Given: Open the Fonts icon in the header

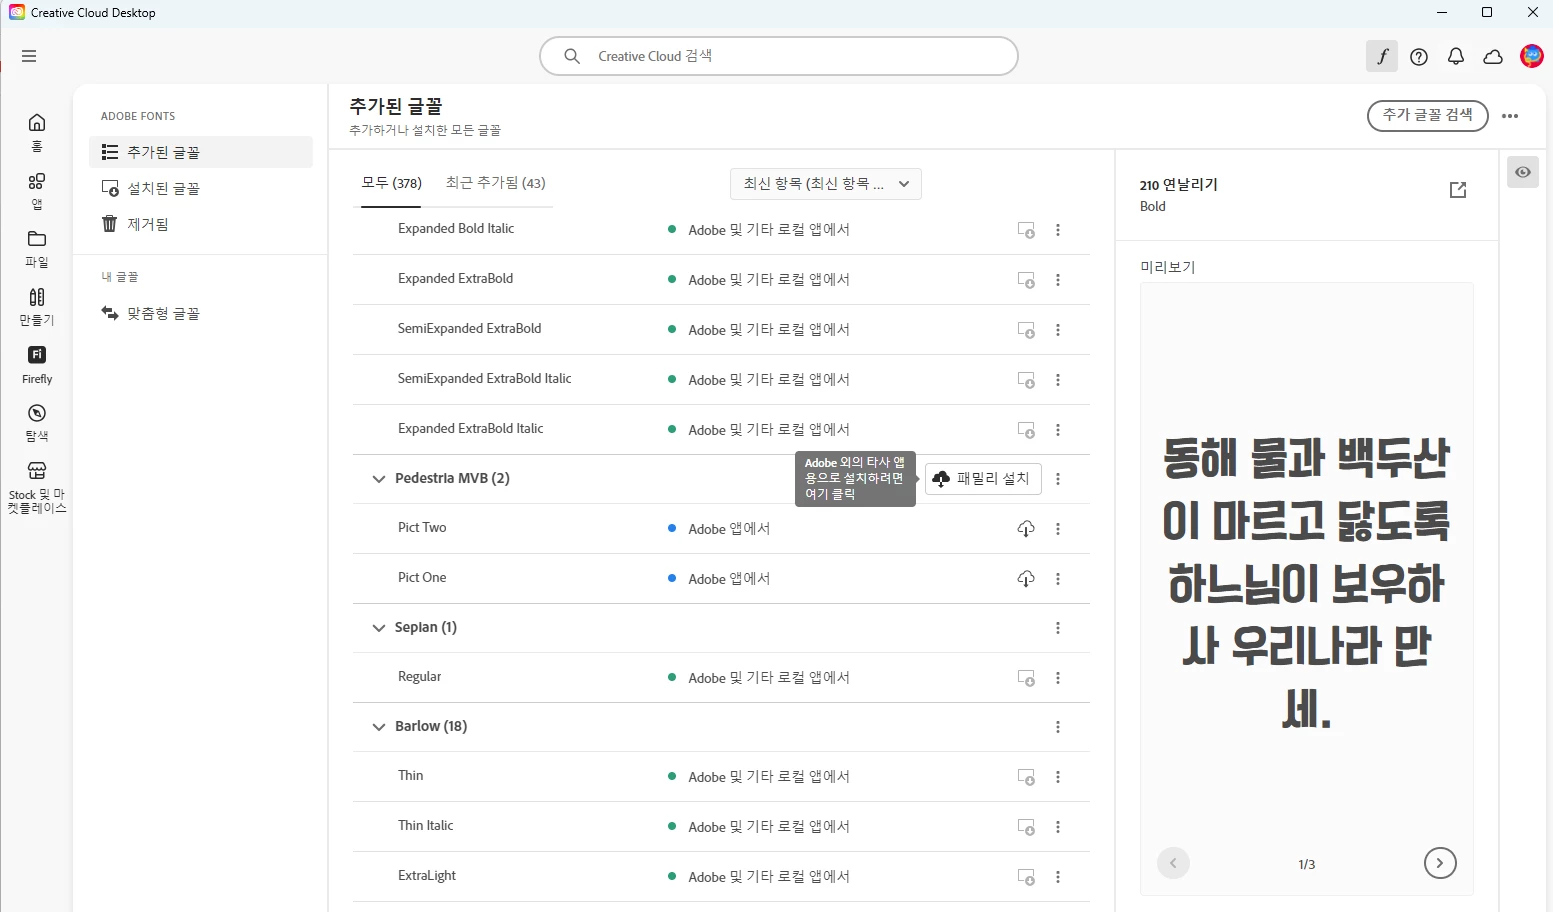Looking at the screenshot, I should pyautogui.click(x=1382, y=56).
